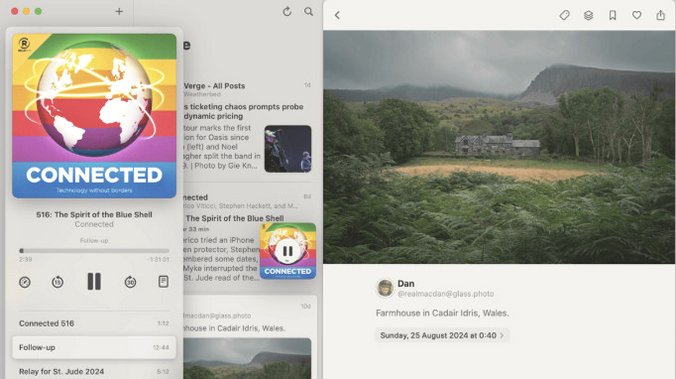The image size is (676, 379).
Task: Click the Oasis concert thumbnail in the feed
Action: tap(288, 149)
